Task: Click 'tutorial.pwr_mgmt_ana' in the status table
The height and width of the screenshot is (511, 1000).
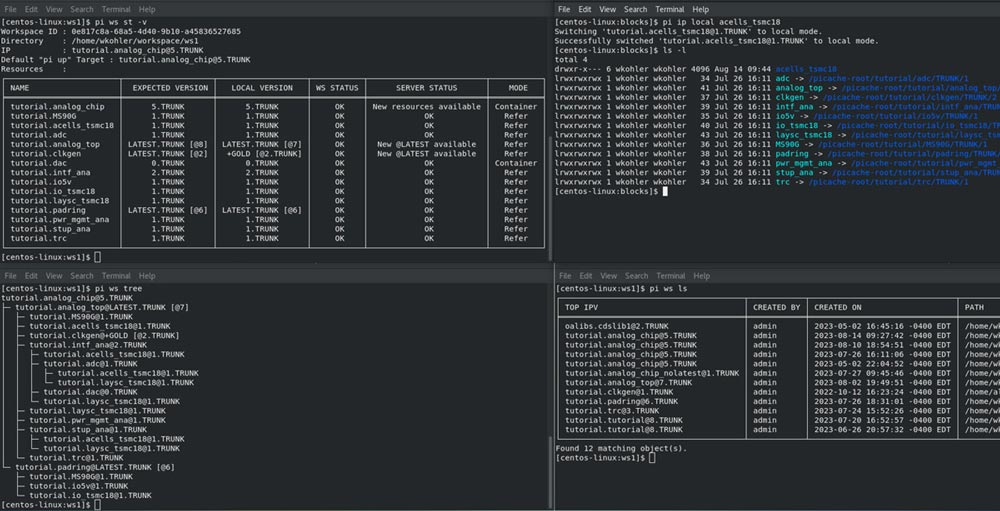Action: point(60,219)
